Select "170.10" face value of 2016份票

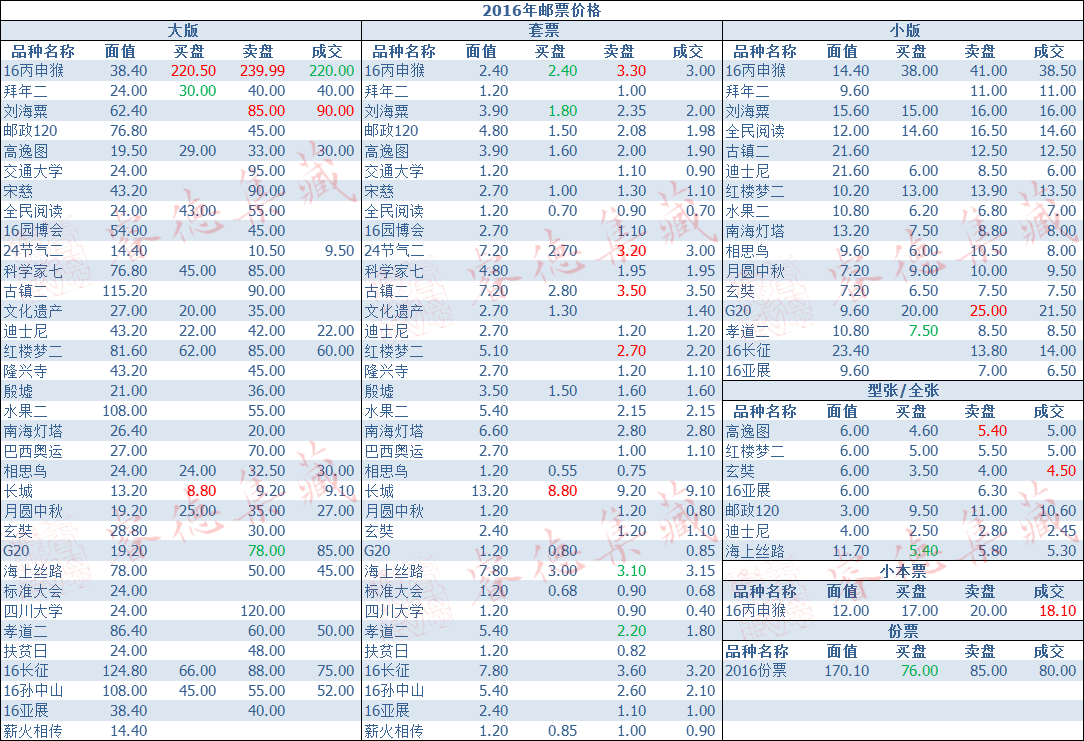tap(847, 670)
